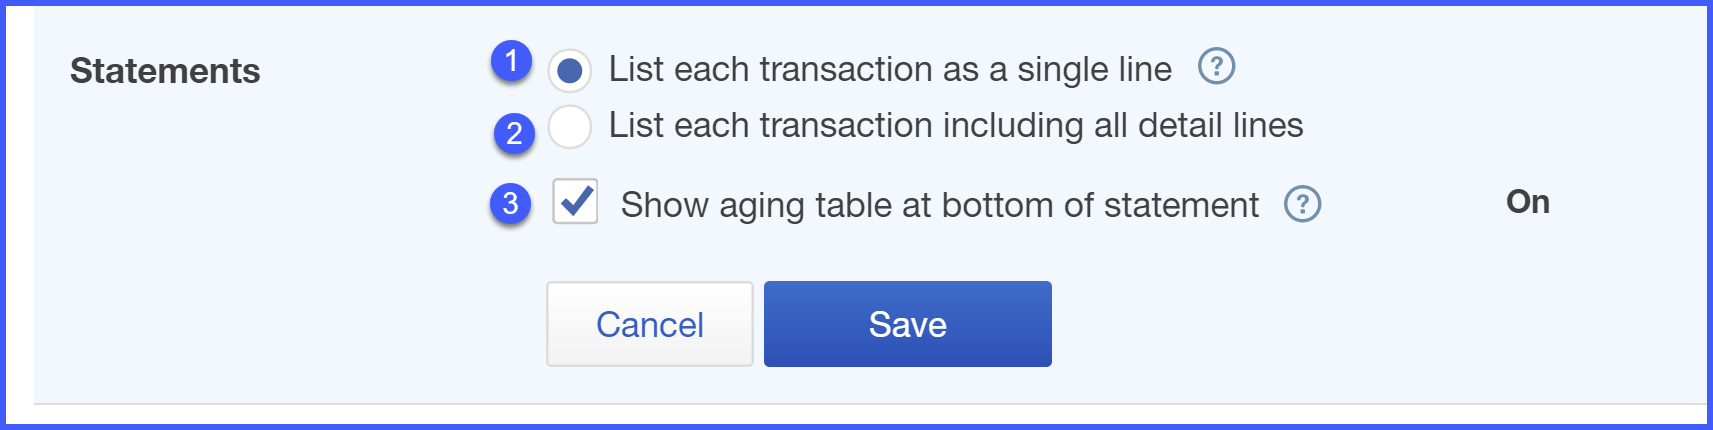This screenshot has width=1713, height=430.
Task: Click 'List each transaction as a single line' label
Action: tap(890, 69)
